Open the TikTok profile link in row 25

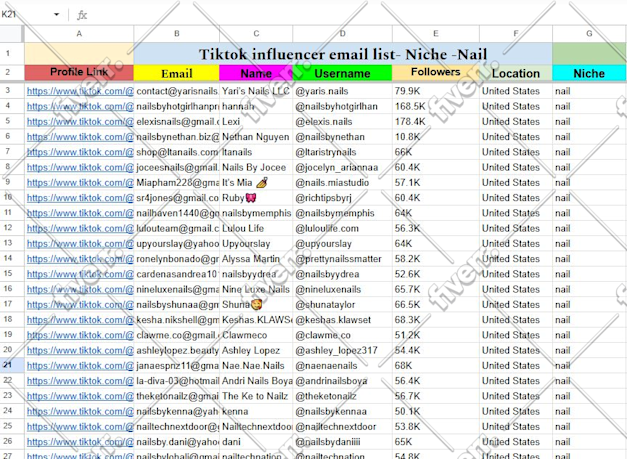[x=80, y=427]
